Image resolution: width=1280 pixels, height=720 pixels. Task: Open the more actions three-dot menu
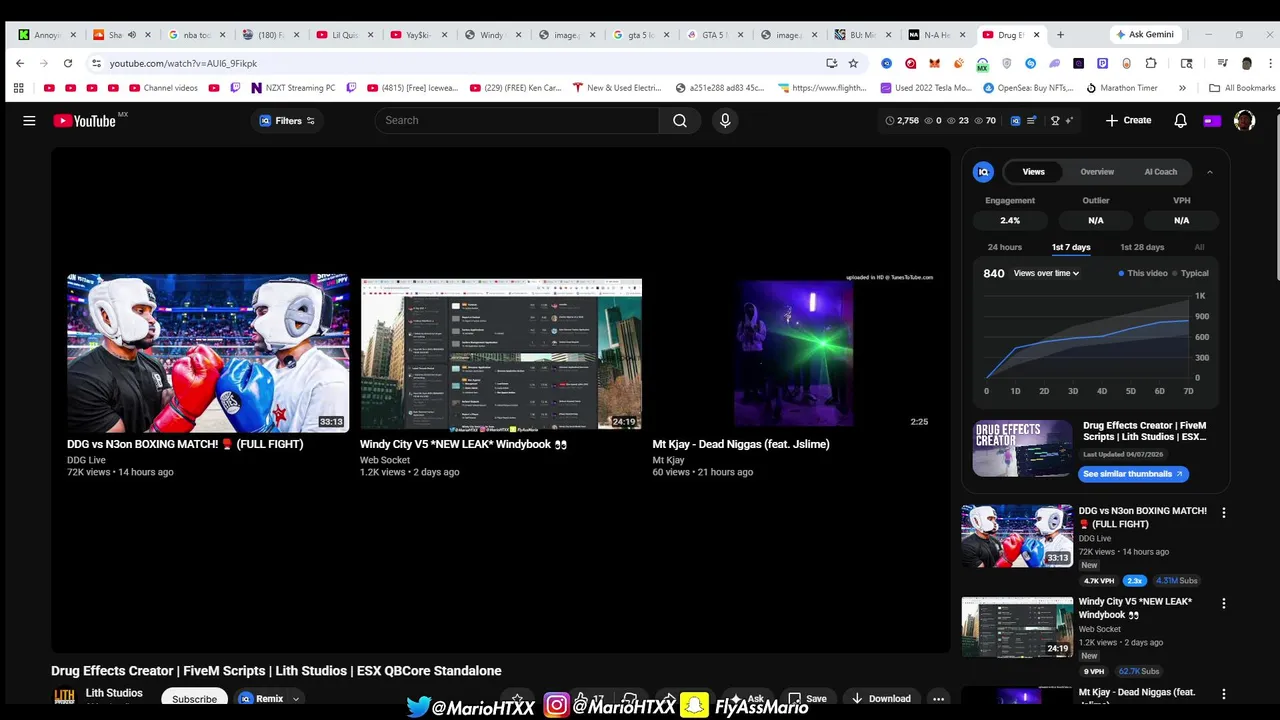(938, 699)
